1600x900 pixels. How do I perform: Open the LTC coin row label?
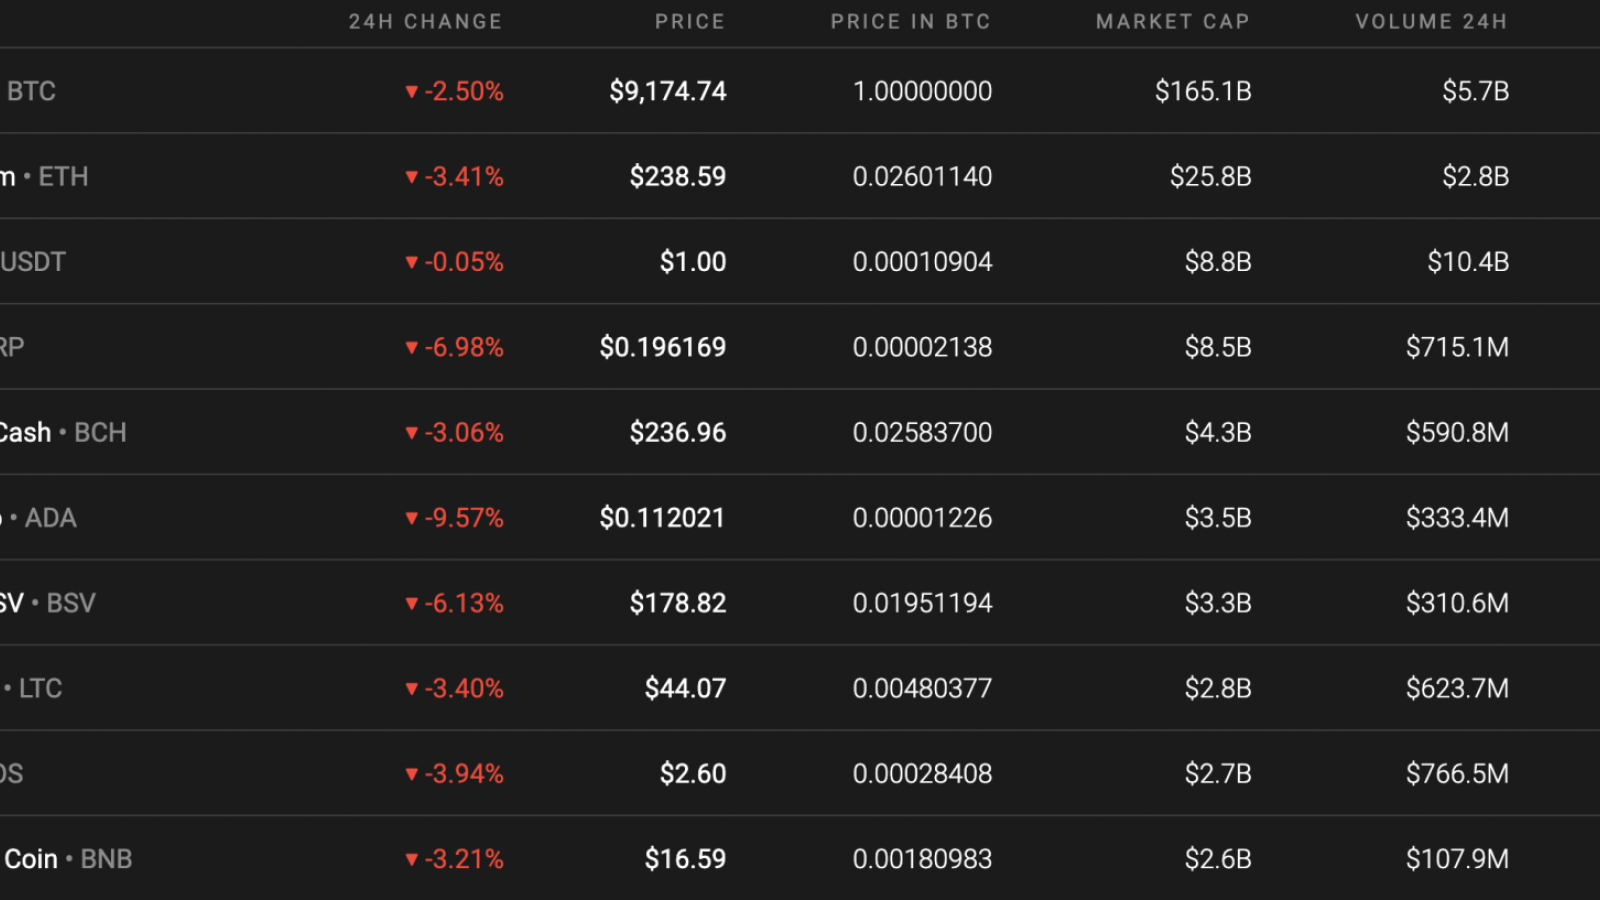33,689
